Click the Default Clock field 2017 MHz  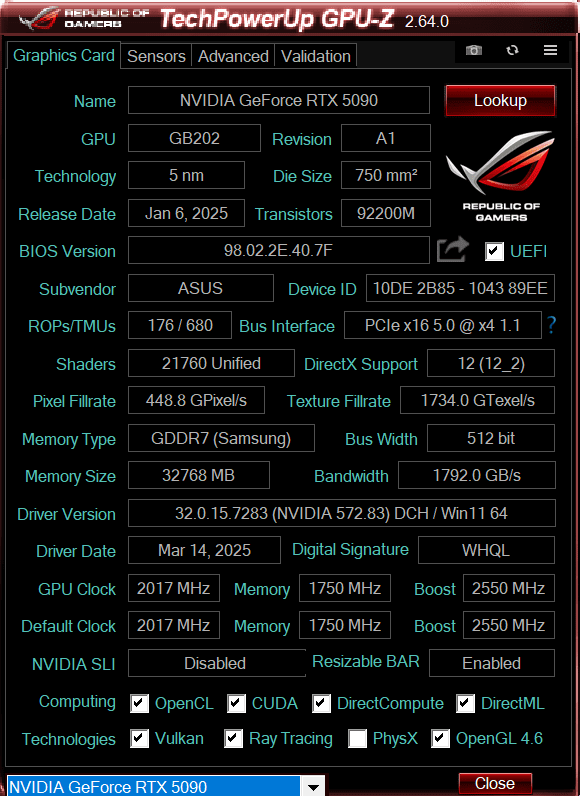174,625
